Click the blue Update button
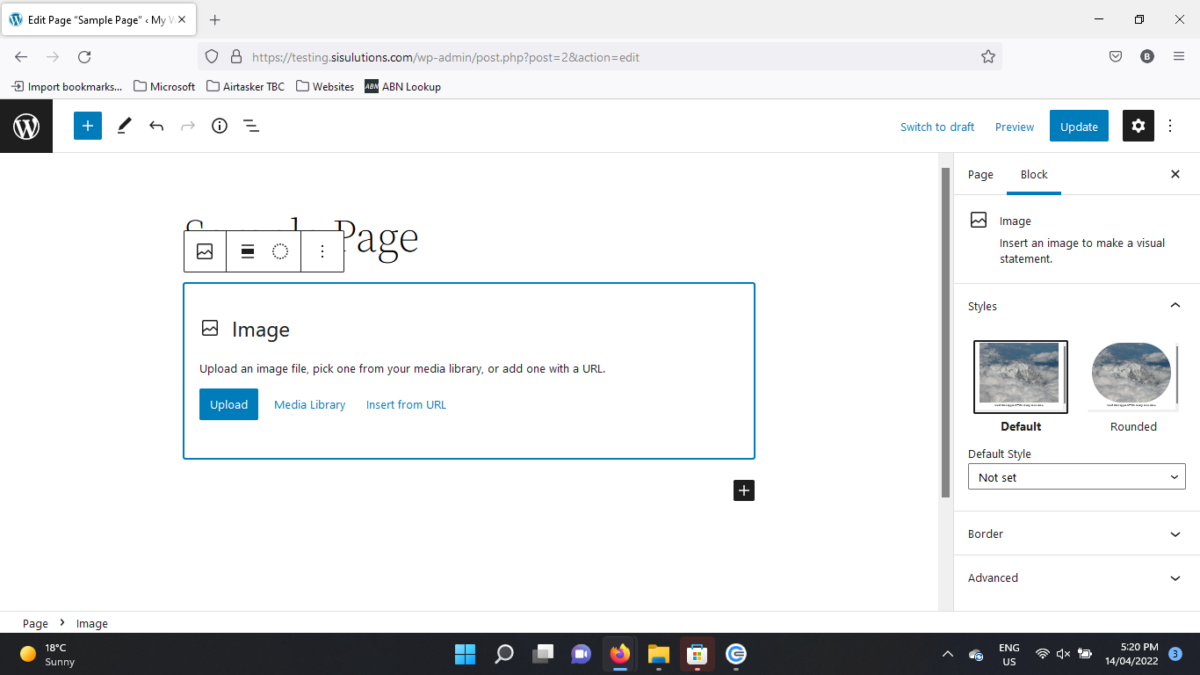Image resolution: width=1200 pixels, height=675 pixels. coord(1078,126)
